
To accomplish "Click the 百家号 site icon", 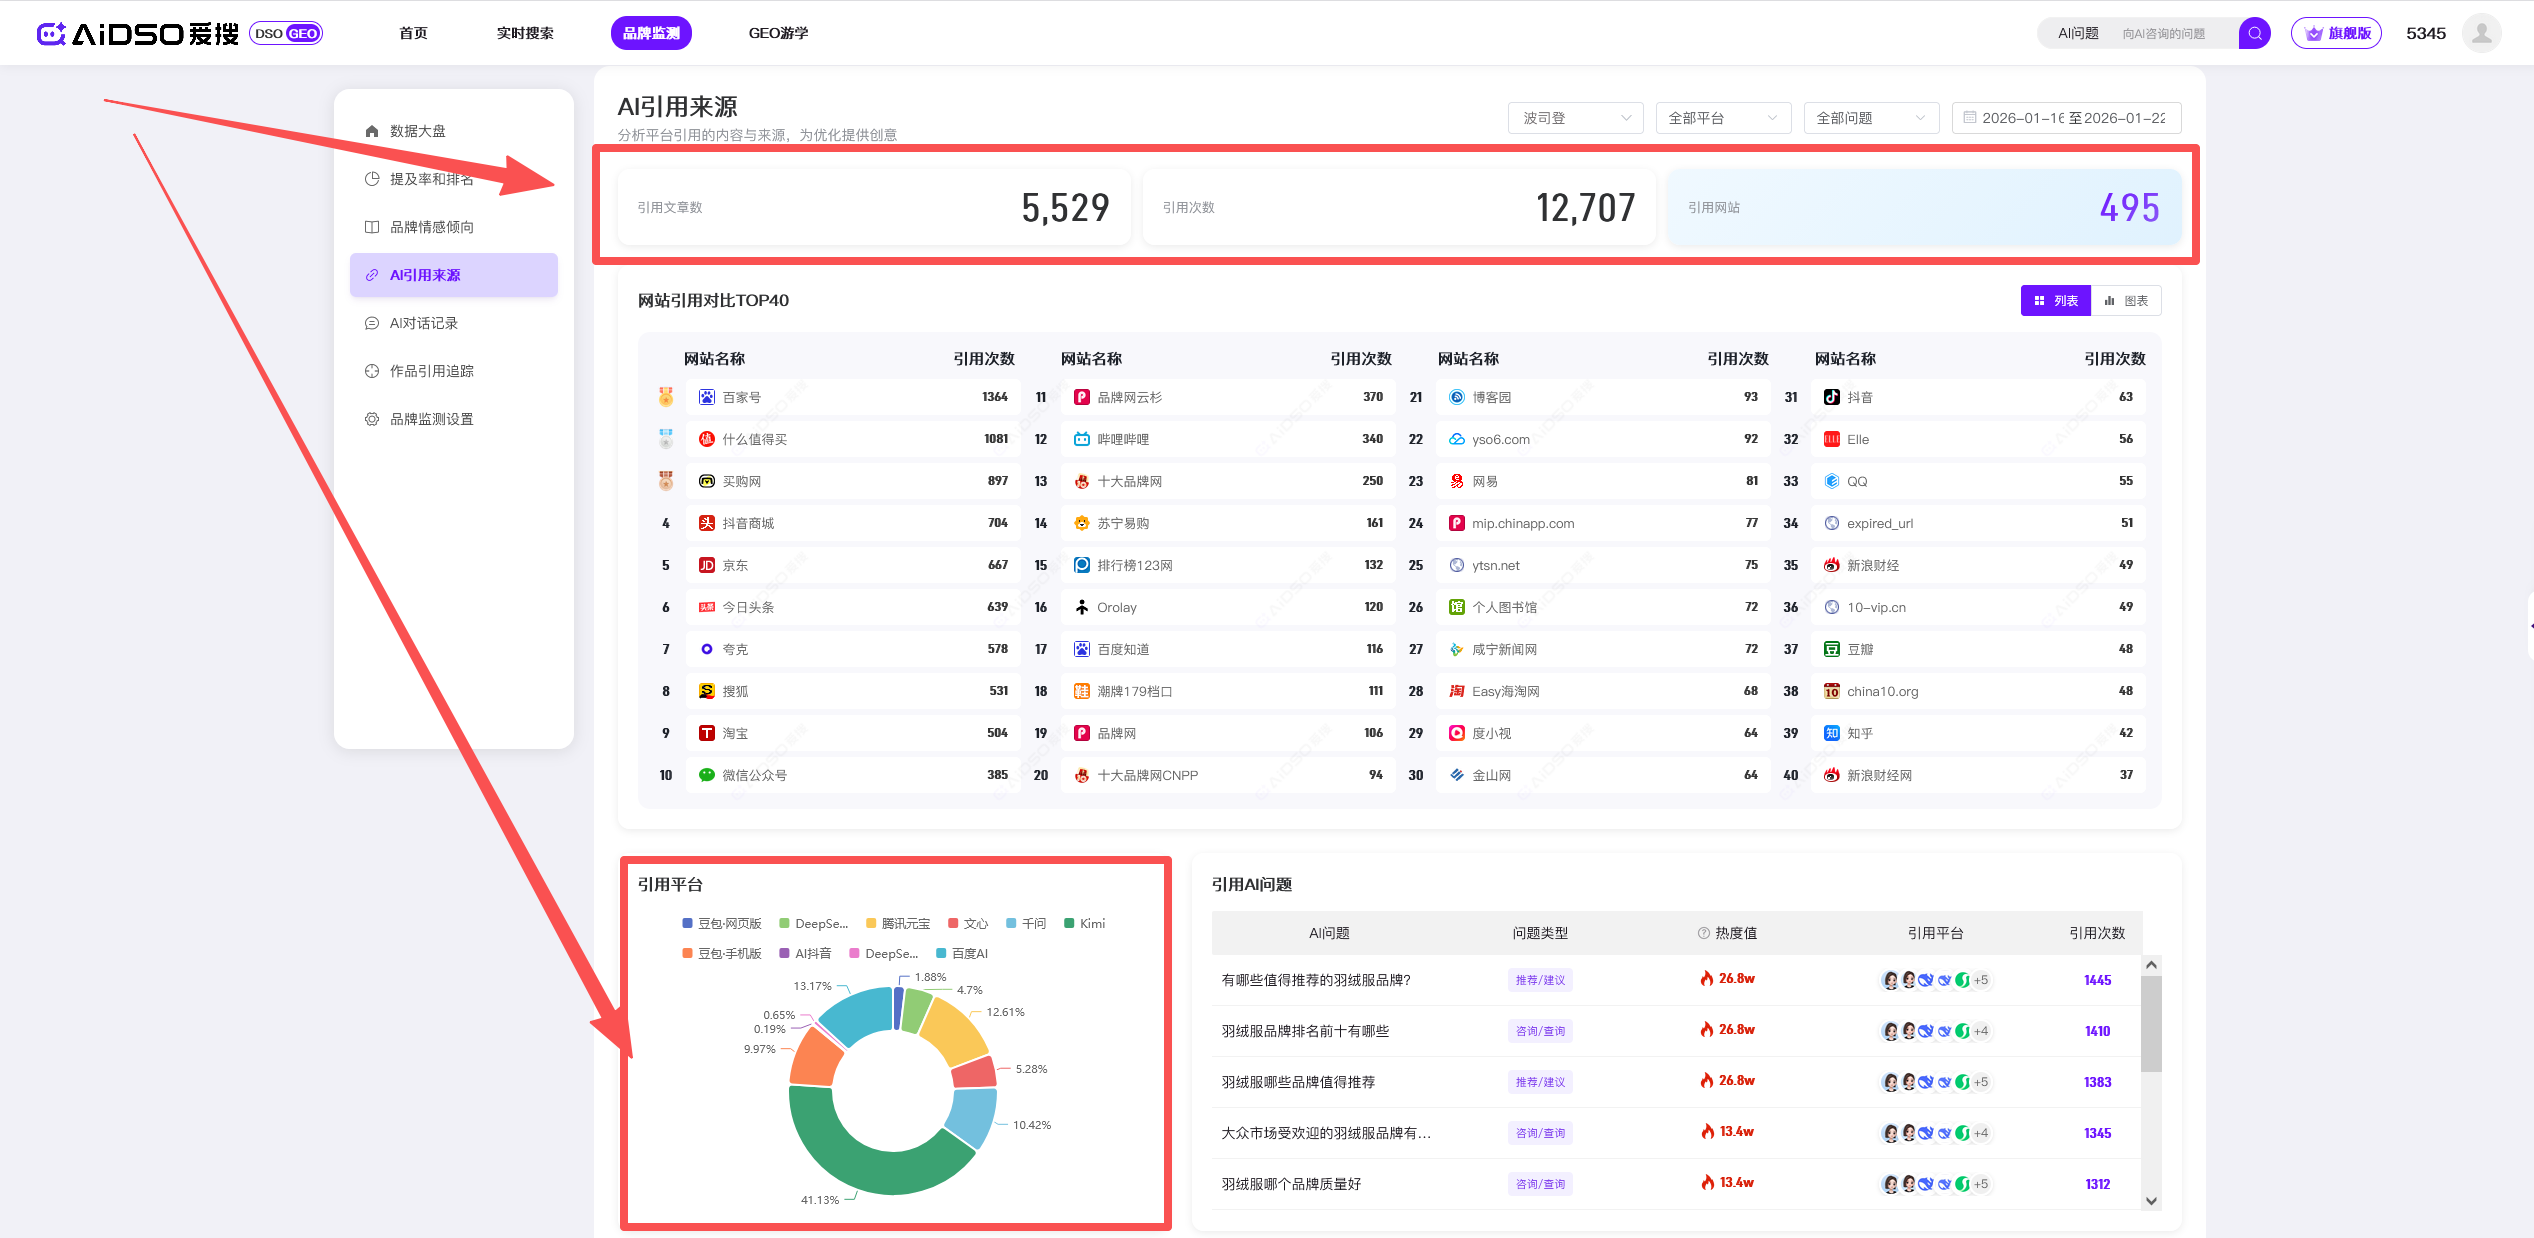I will (x=707, y=397).
